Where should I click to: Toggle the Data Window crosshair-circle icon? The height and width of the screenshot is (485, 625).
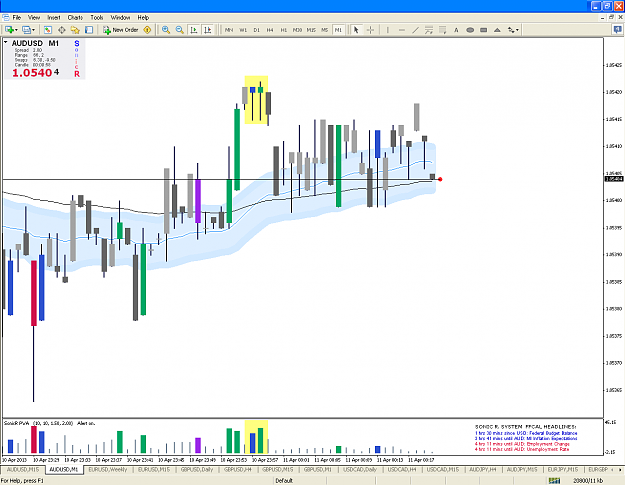point(61,30)
